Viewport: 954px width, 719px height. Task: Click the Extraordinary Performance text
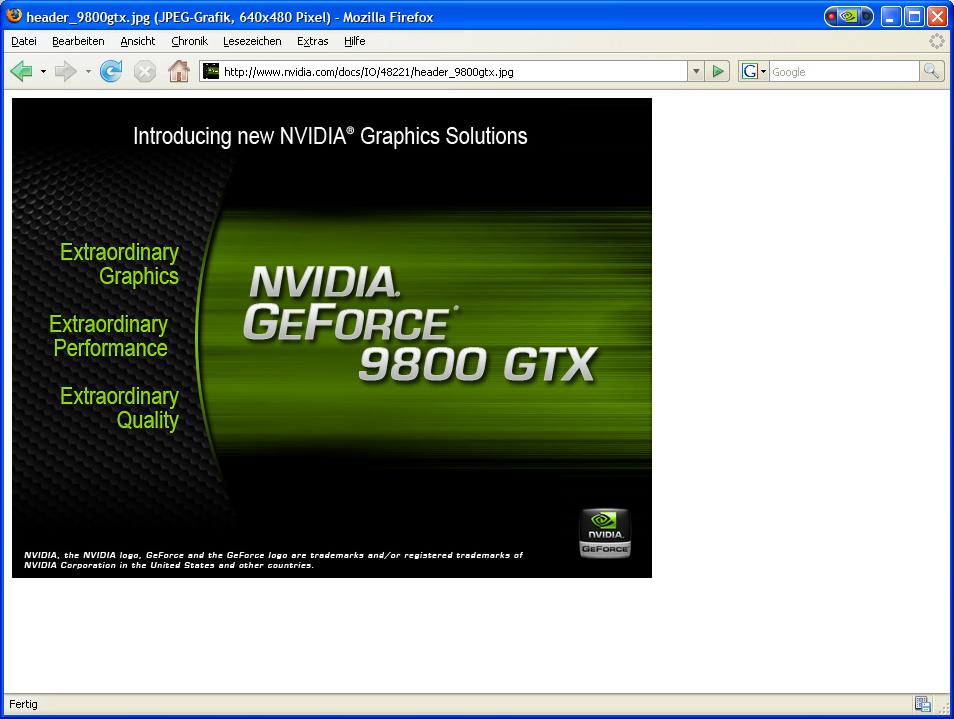click(108, 336)
